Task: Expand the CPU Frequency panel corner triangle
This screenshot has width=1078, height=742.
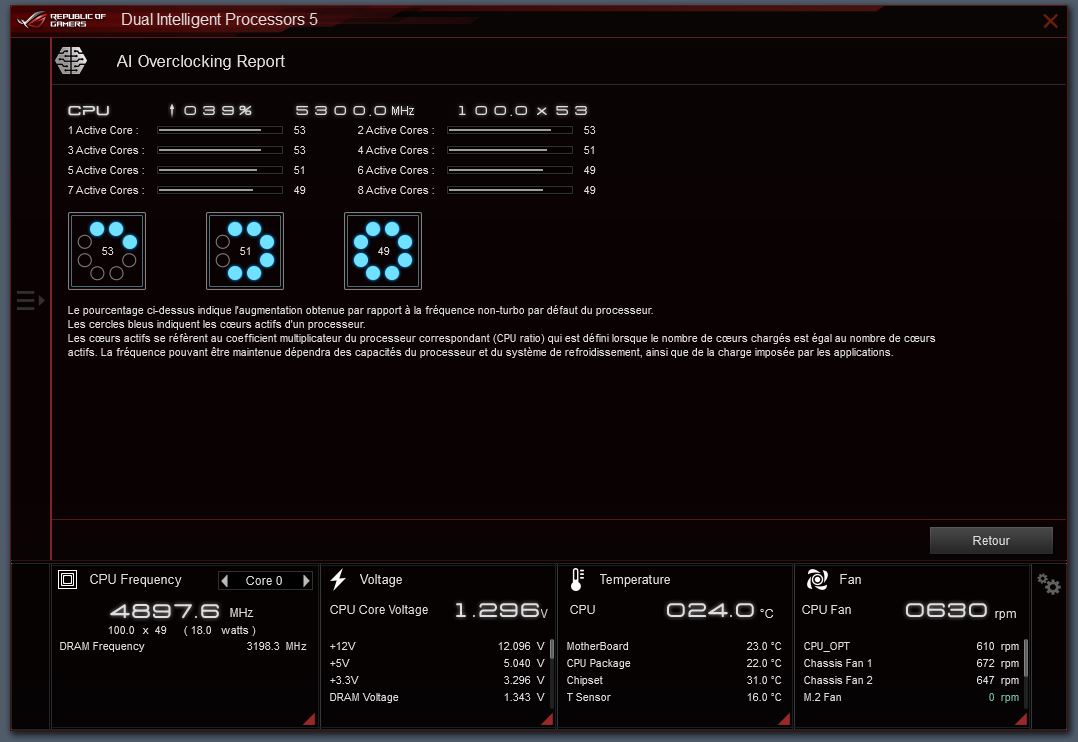Action: (x=309, y=719)
